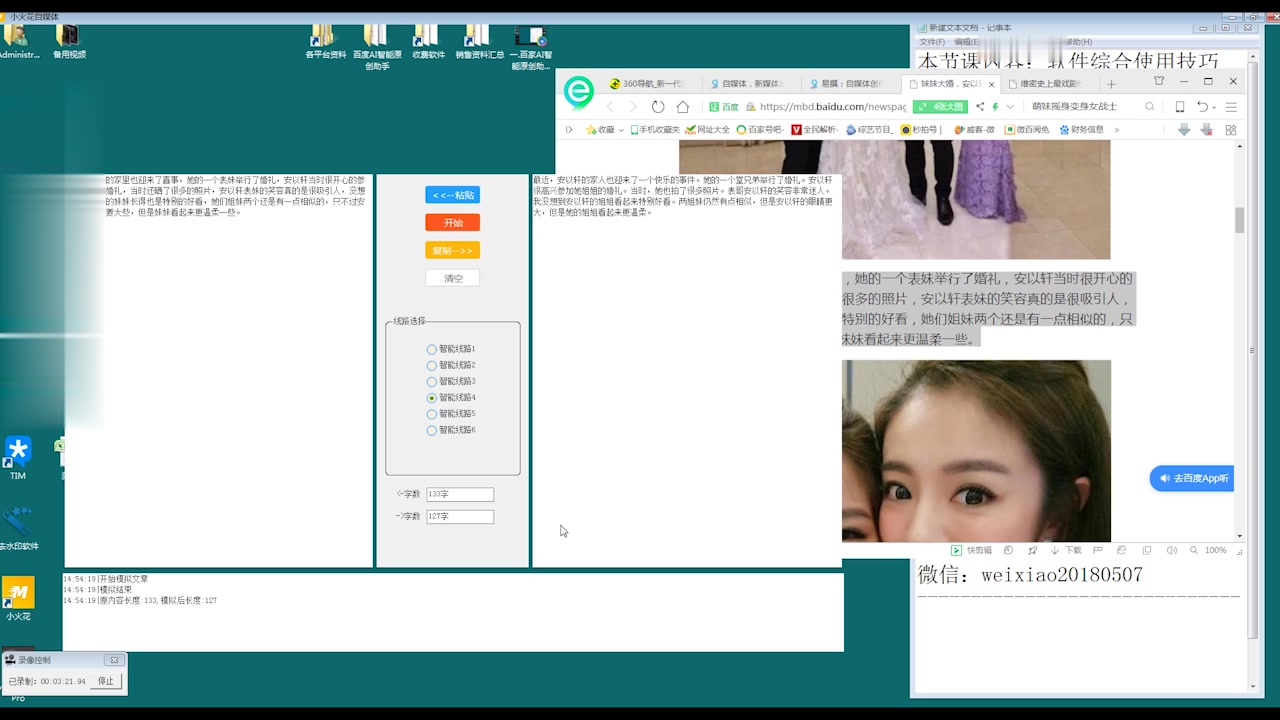Select 智能线路1 radio option
The height and width of the screenshot is (720, 1280).
click(451, 349)
